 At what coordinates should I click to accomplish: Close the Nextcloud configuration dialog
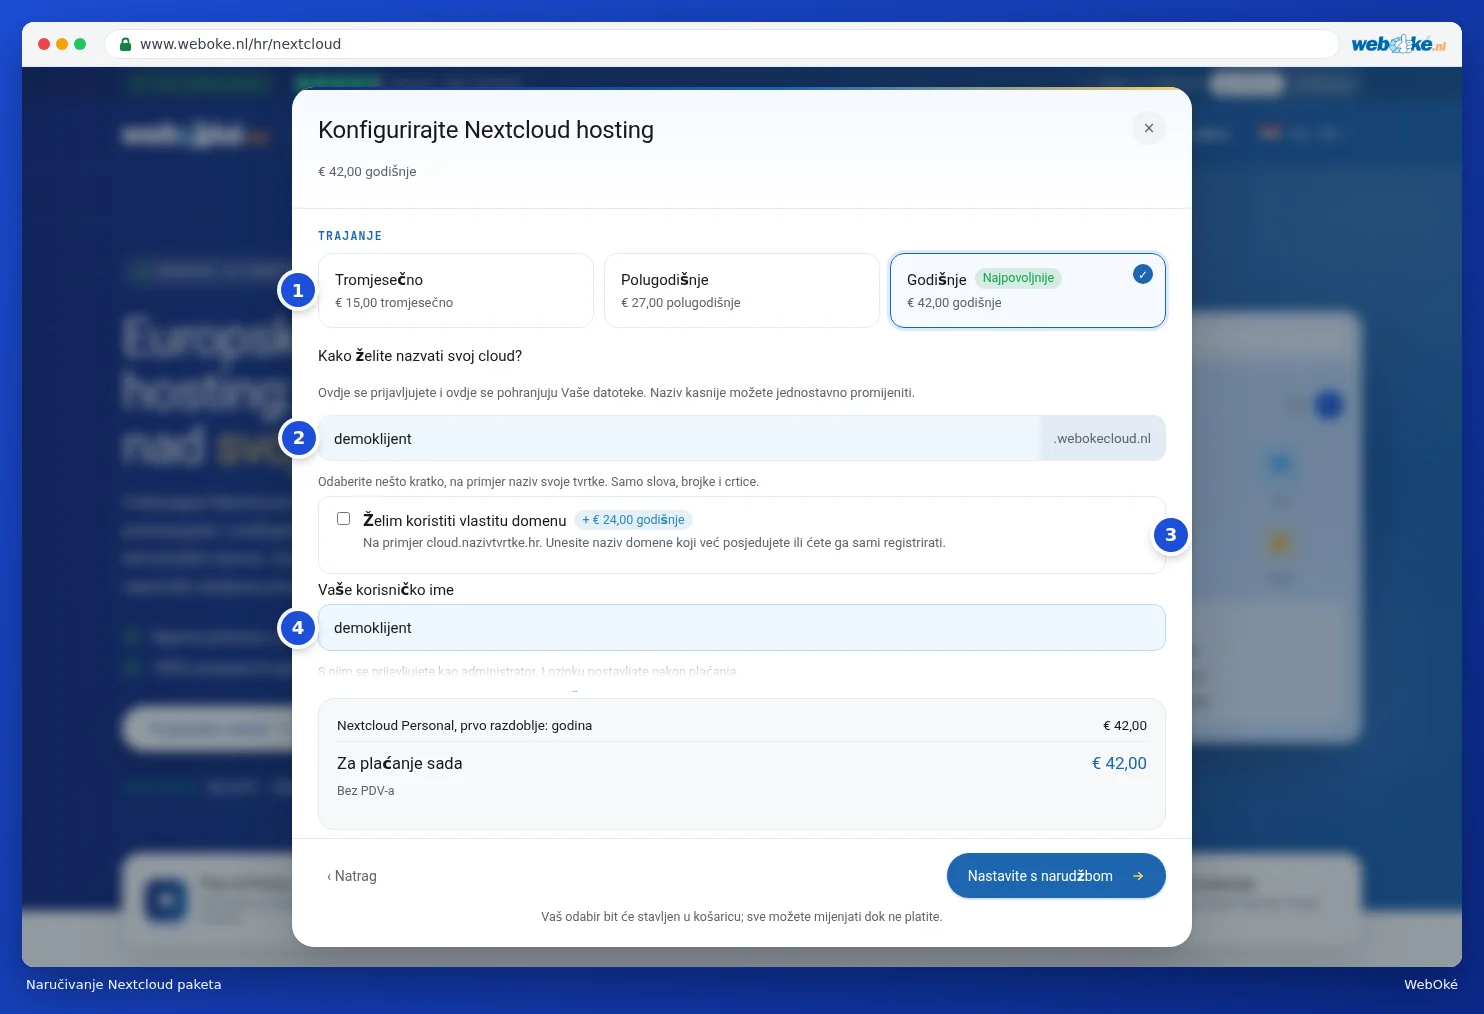1148,128
